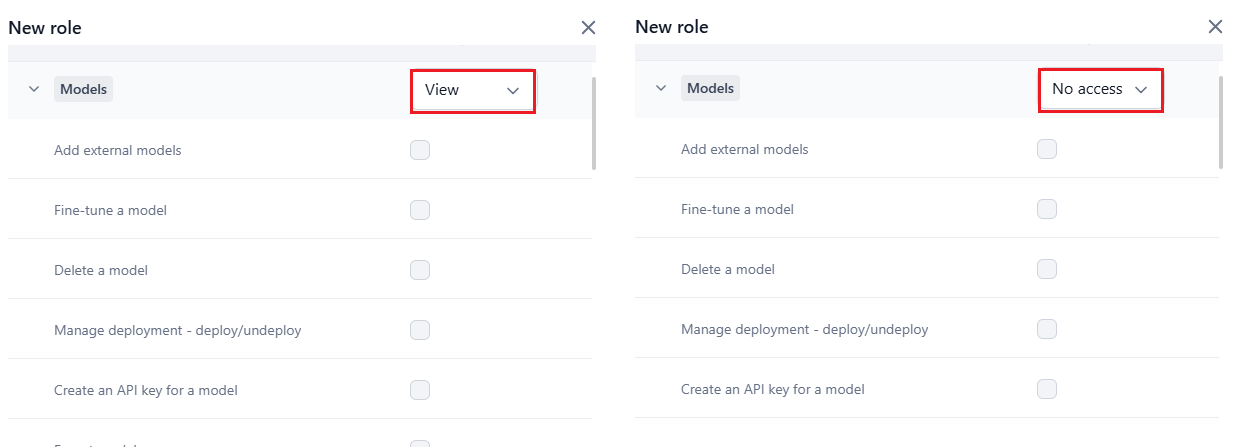
Task: Close the New role dialog showing No access
Action: [1215, 27]
